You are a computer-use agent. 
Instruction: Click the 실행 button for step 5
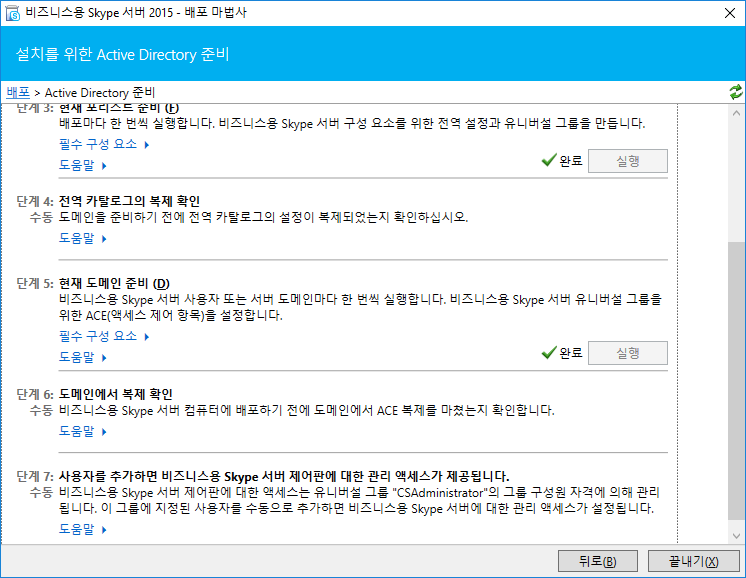pos(628,353)
